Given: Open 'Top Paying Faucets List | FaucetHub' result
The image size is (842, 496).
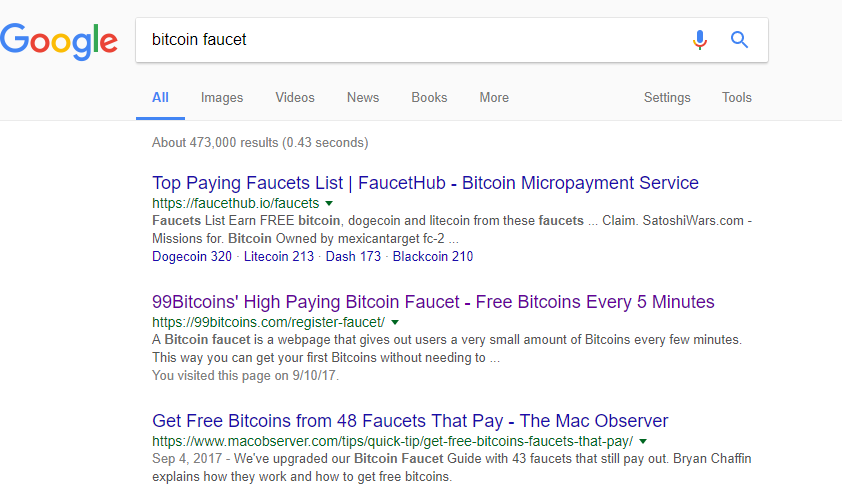Looking at the screenshot, I should pyautogui.click(x=425, y=183).
